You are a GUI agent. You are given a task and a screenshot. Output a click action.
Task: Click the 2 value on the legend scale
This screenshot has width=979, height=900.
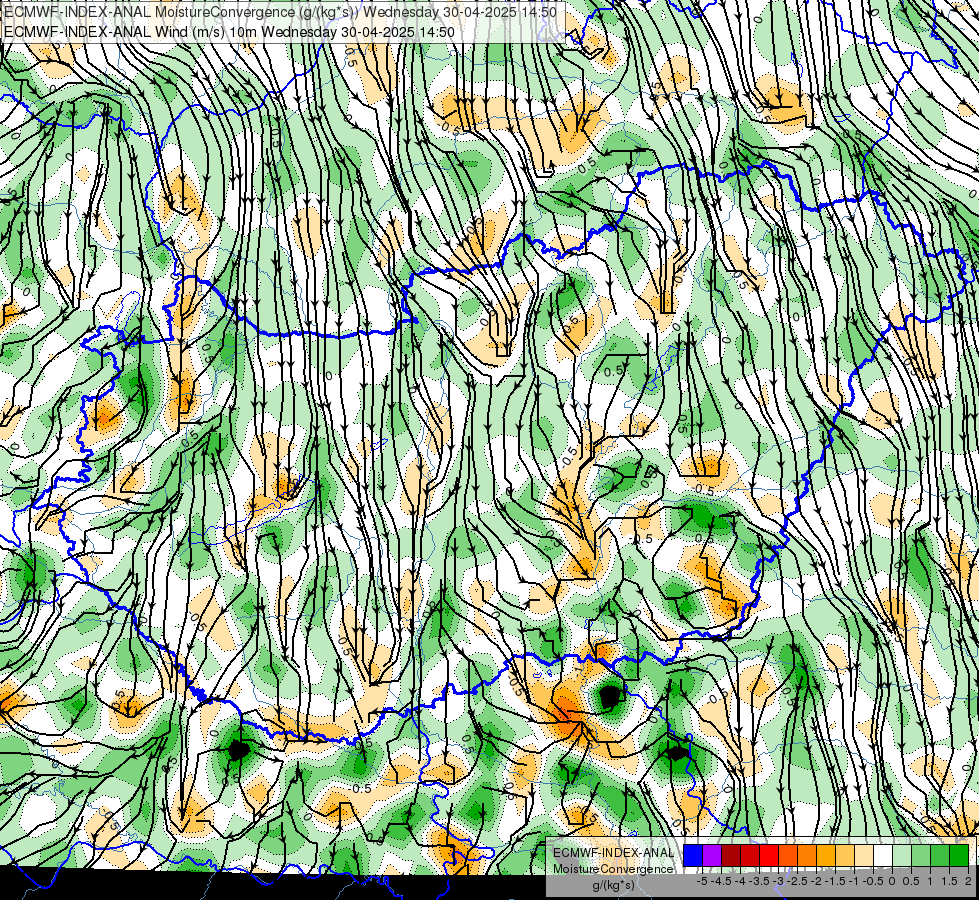[x=968, y=881]
